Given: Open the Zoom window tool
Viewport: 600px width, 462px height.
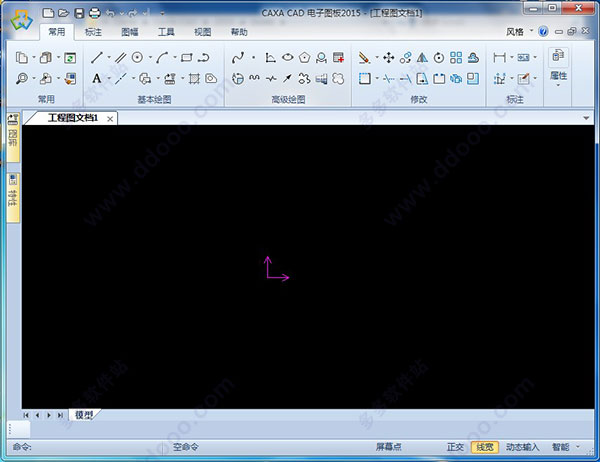Looking at the screenshot, I should 22,79.
